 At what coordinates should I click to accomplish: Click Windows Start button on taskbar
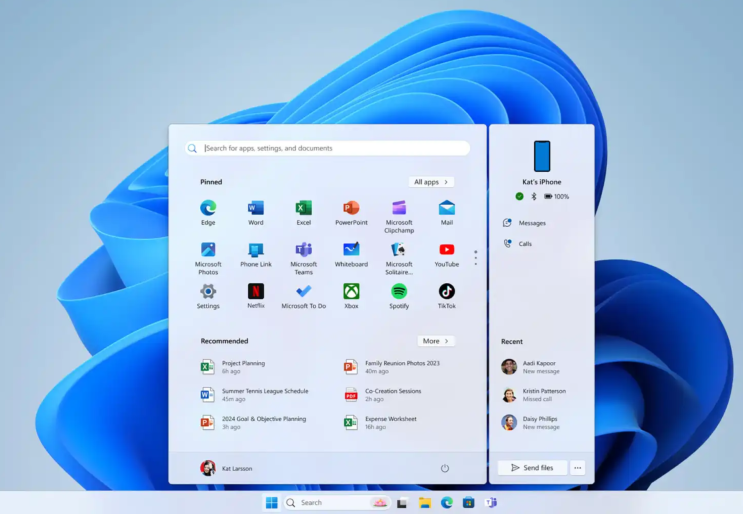[272, 503]
